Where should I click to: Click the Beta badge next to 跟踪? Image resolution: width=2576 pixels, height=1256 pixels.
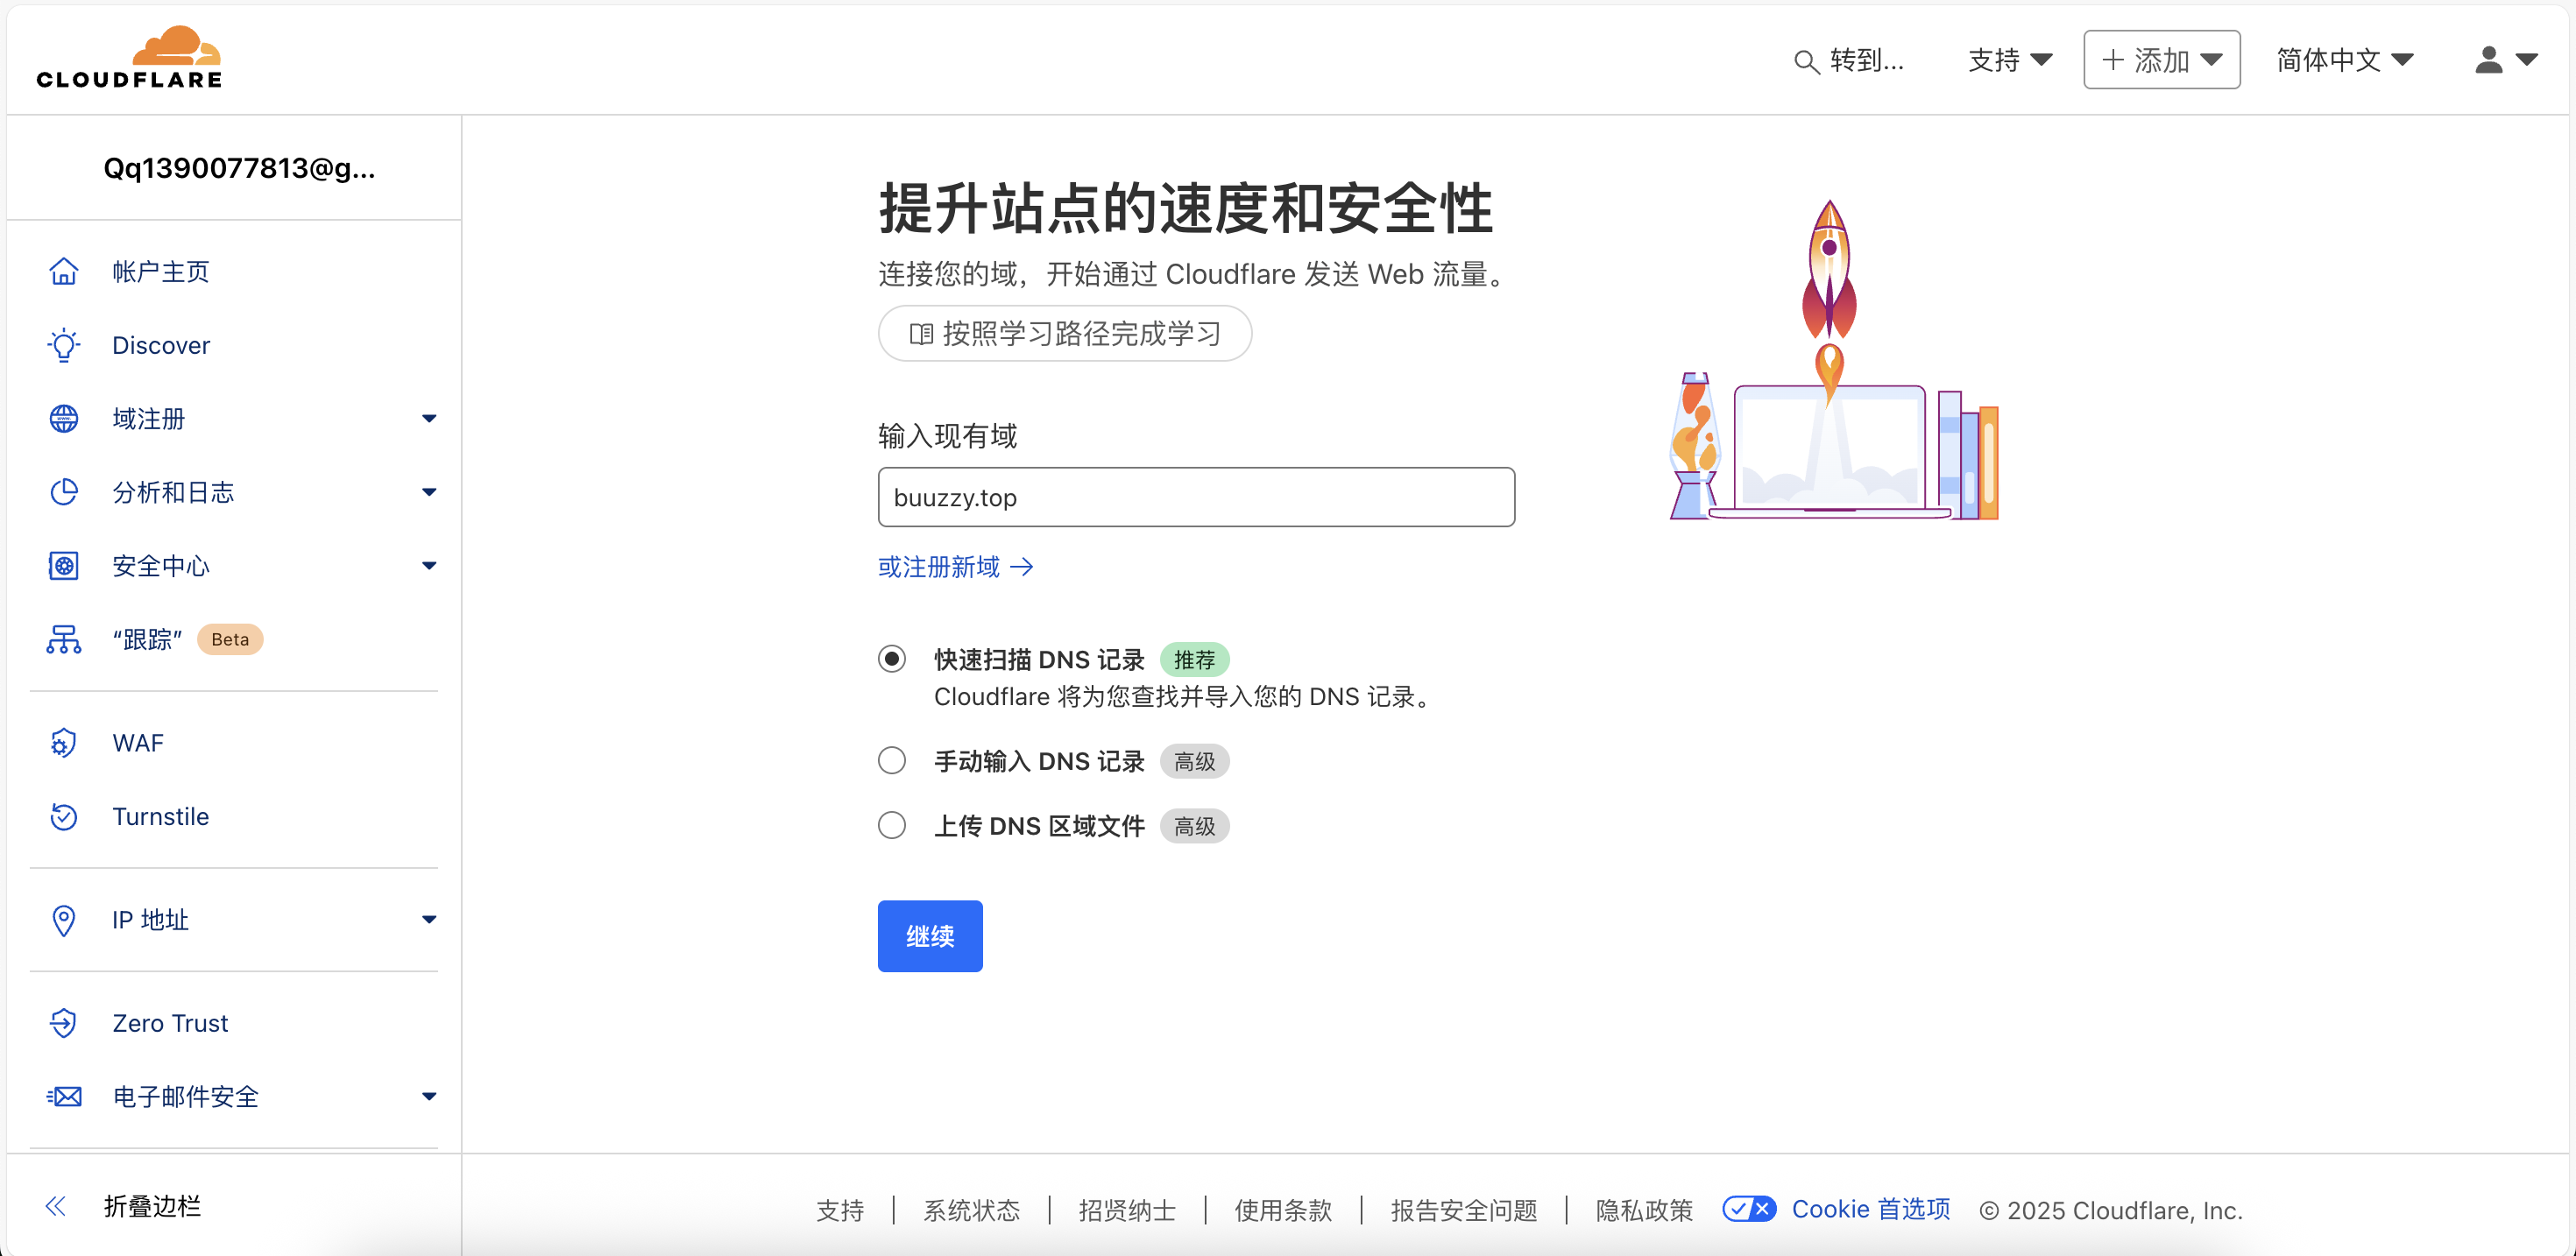pyautogui.click(x=230, y=639)
